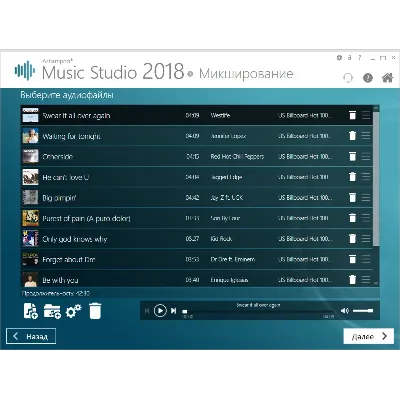Go back with the Назад button
The height and width of the screenshot is (400, 400).
pos(31,336)
